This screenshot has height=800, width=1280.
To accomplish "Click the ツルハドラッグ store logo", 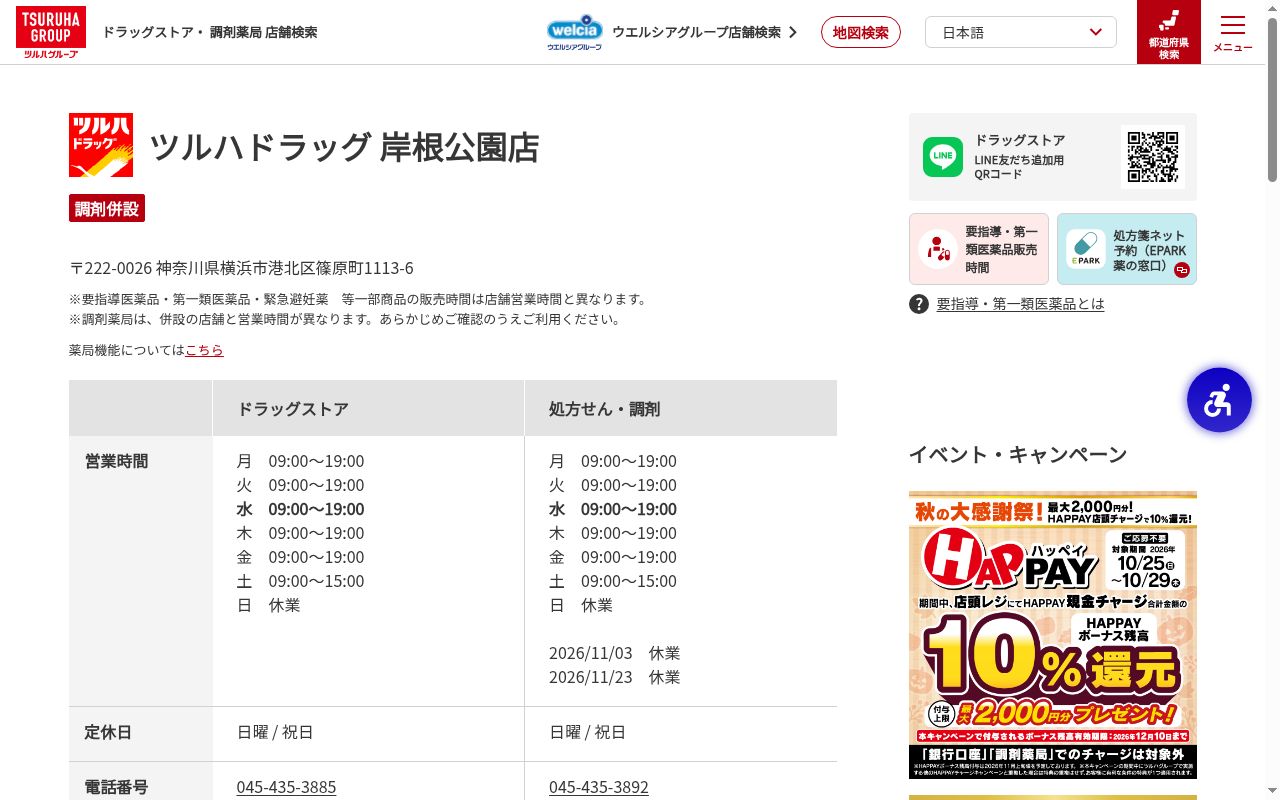I will point(101,145).
